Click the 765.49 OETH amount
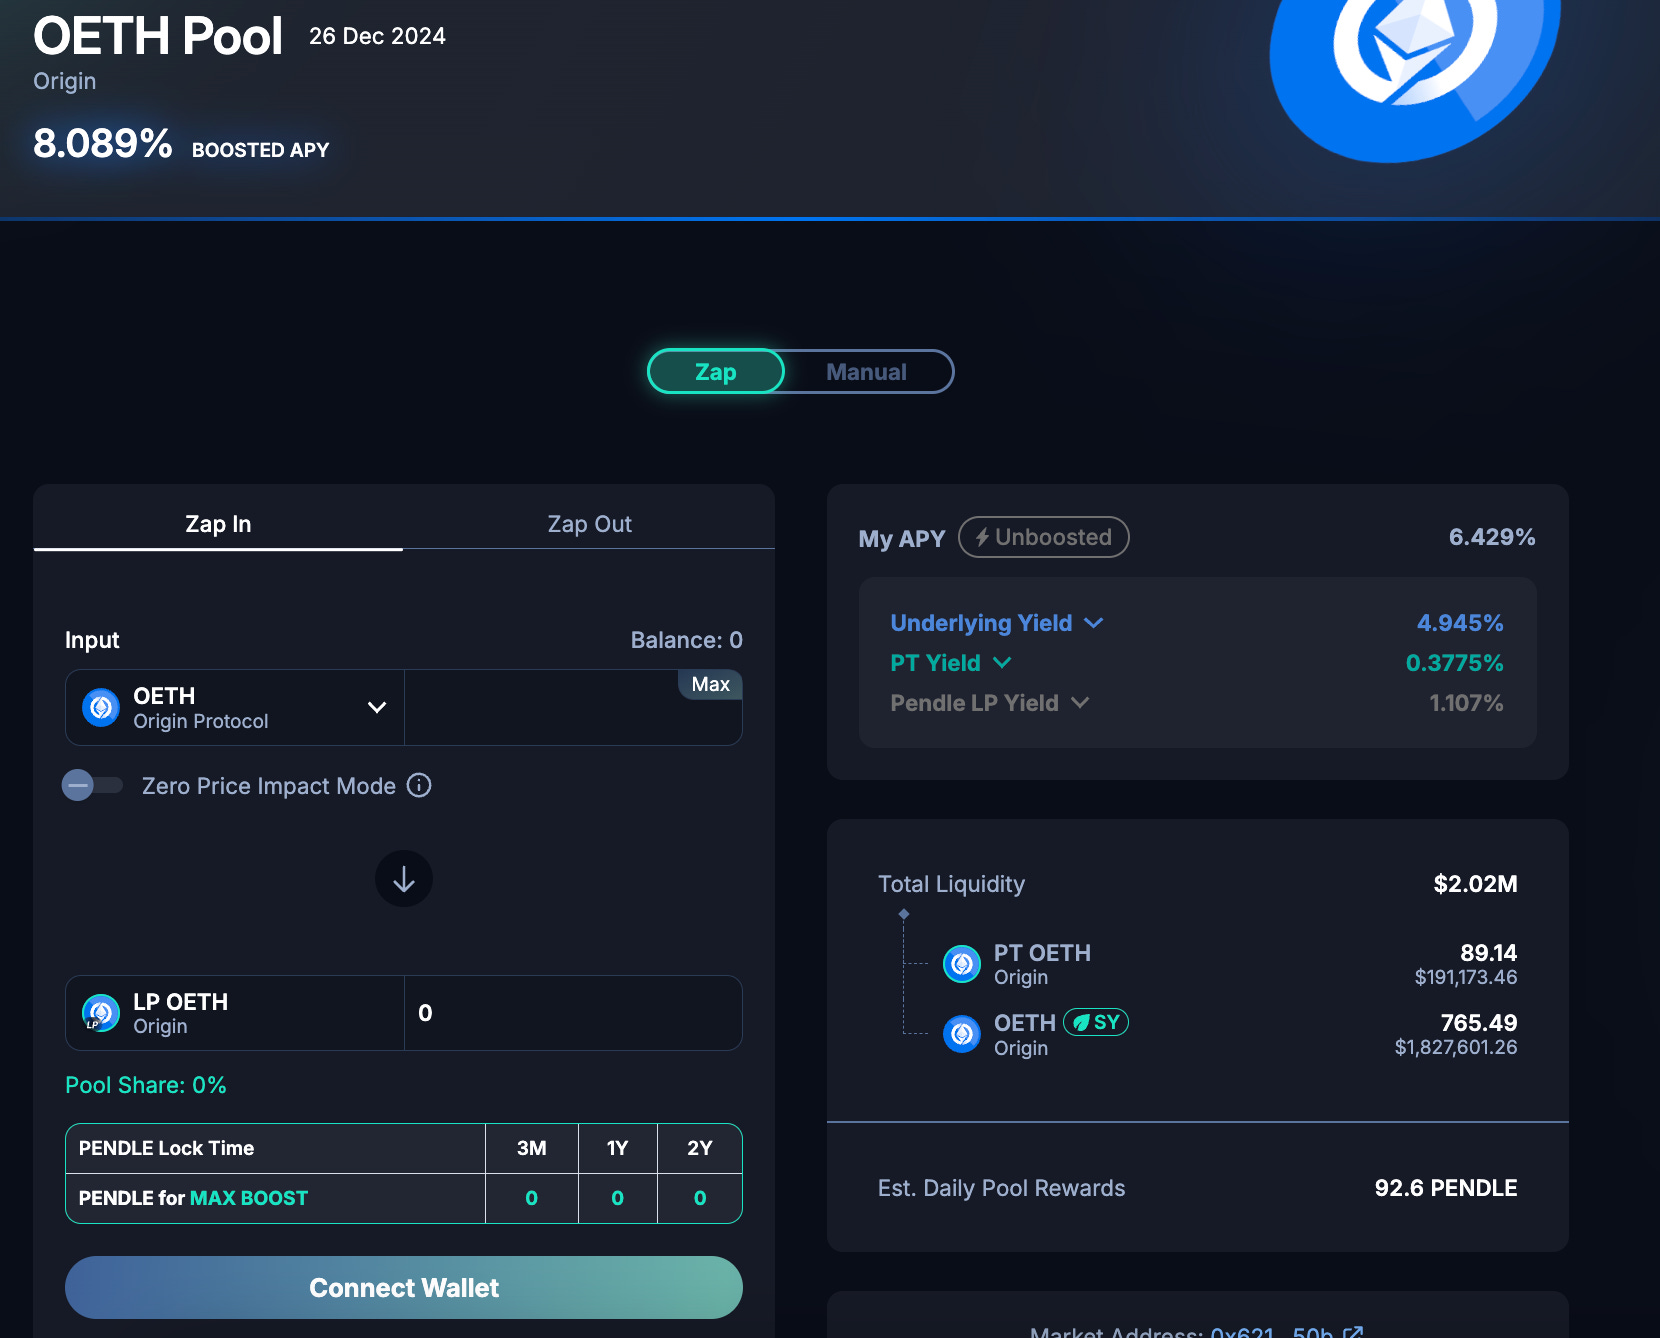1660x1338 pixels. pyautogui.click(x=1479, y=1023)
